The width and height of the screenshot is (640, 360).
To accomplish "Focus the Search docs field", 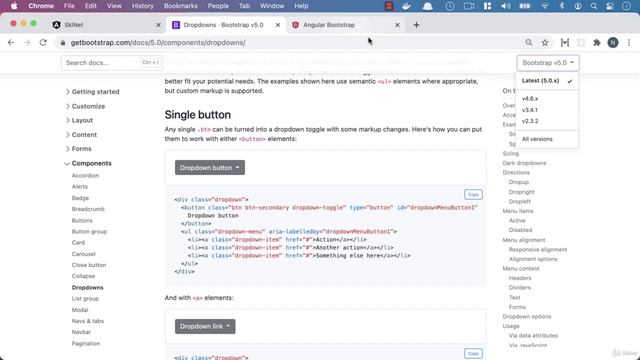I will [111, 62].
